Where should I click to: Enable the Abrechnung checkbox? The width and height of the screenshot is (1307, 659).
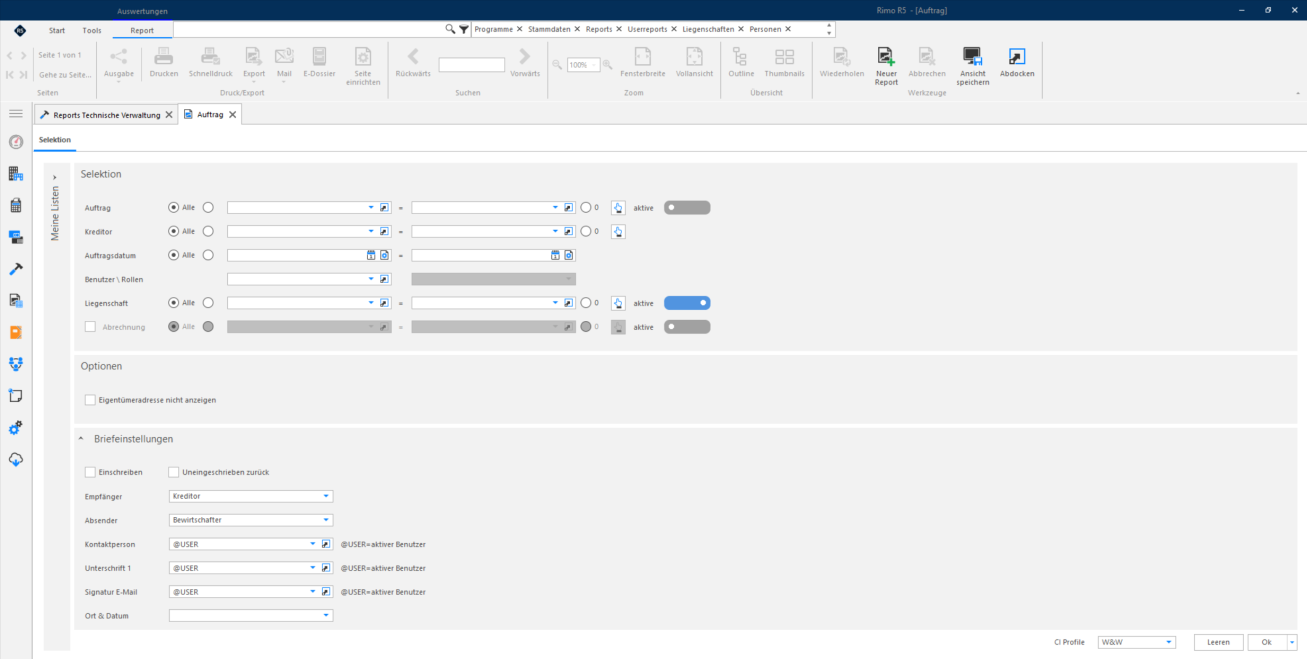click(91, 326)
